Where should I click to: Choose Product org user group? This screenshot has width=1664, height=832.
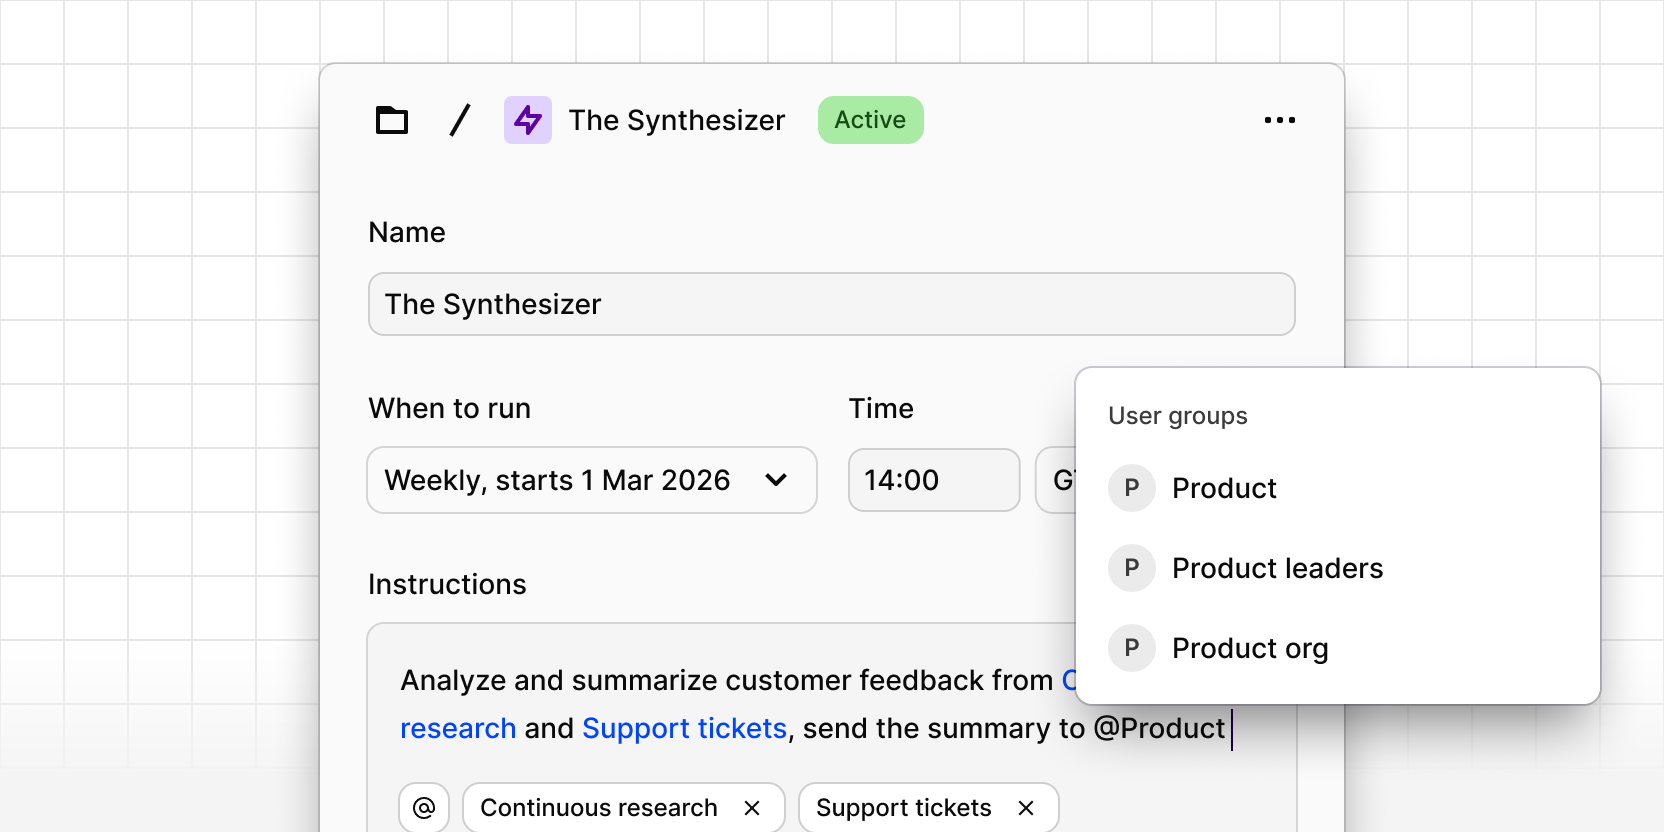pyautogui.click(x=1250, y=648)
